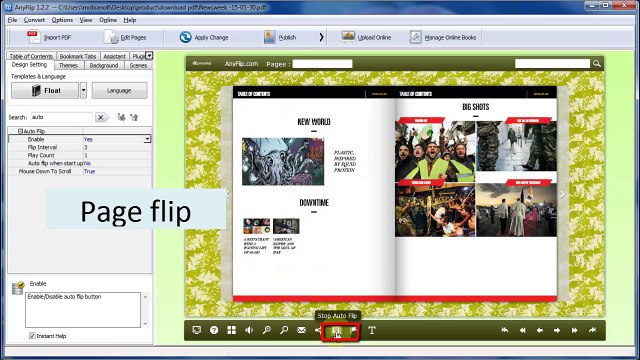Open the tab overflow dropdown arrow
The image size is (640, 360).
tap(149, 55)
